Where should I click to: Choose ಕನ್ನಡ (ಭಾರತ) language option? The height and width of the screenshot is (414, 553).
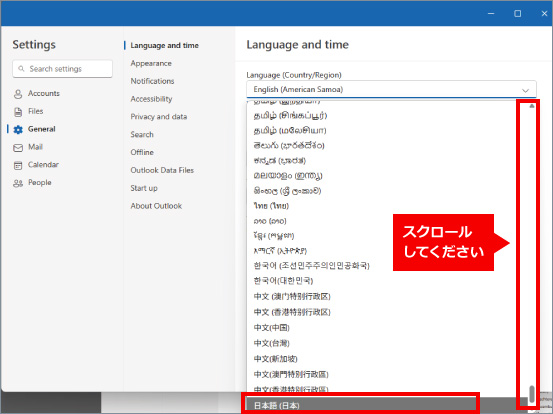click(280, 161)
